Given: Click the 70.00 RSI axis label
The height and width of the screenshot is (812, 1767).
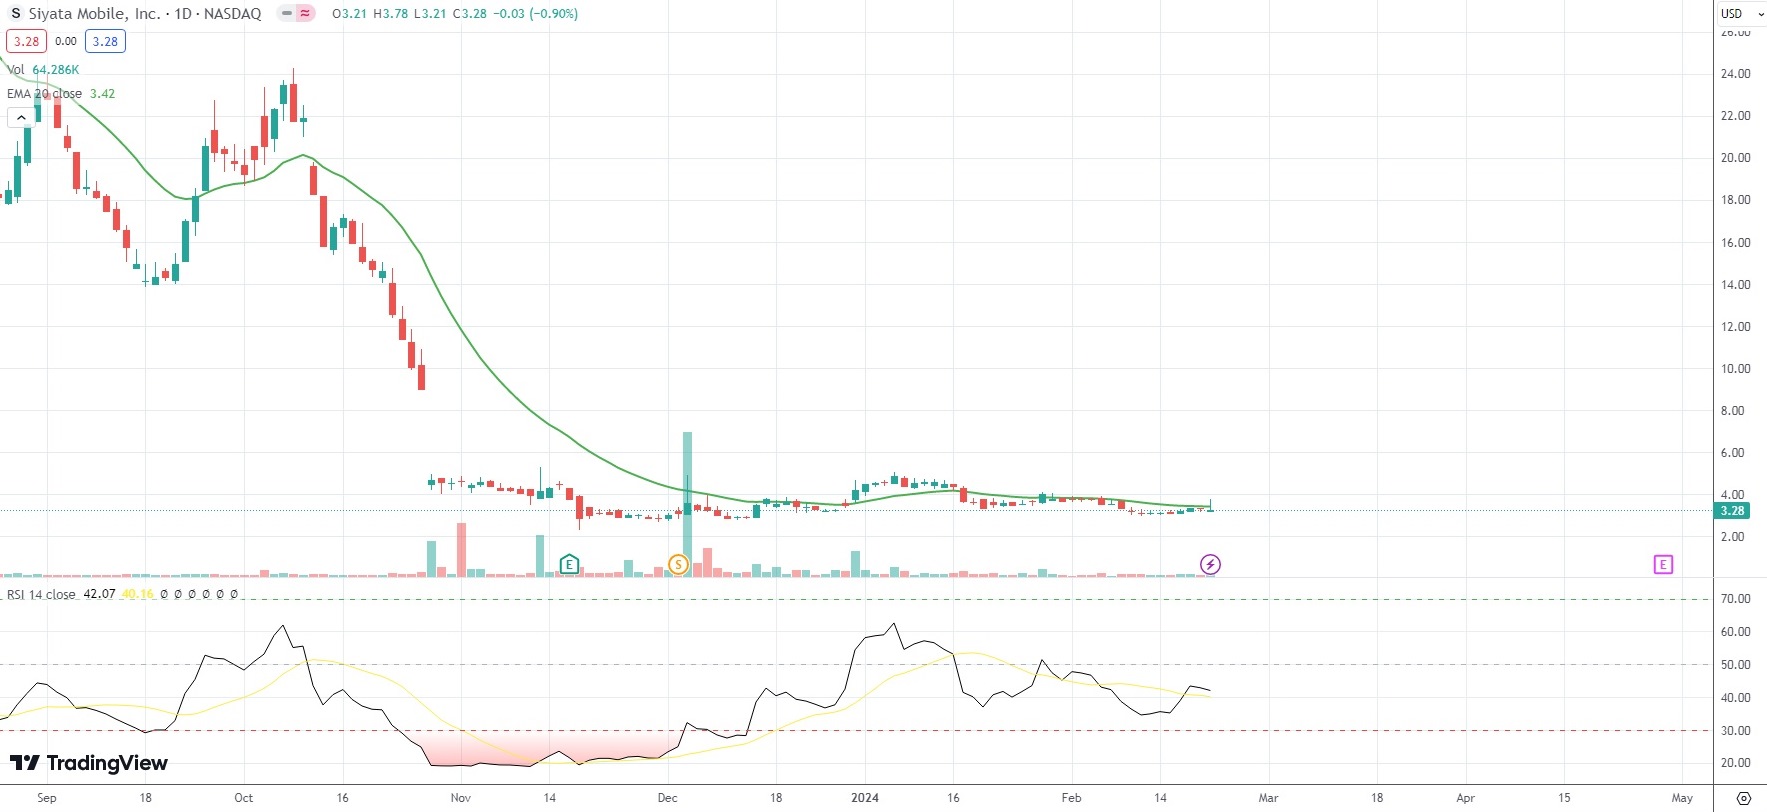Looking at the screenshot, I should click(x=1735, y=599).
